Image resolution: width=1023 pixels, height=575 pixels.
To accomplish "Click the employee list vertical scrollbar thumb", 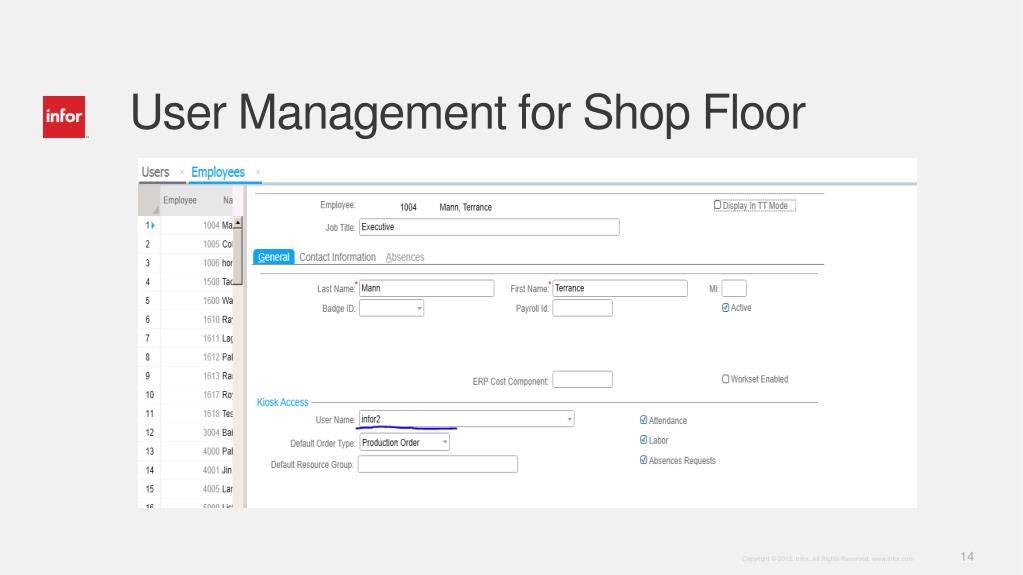I will point(238,256).
